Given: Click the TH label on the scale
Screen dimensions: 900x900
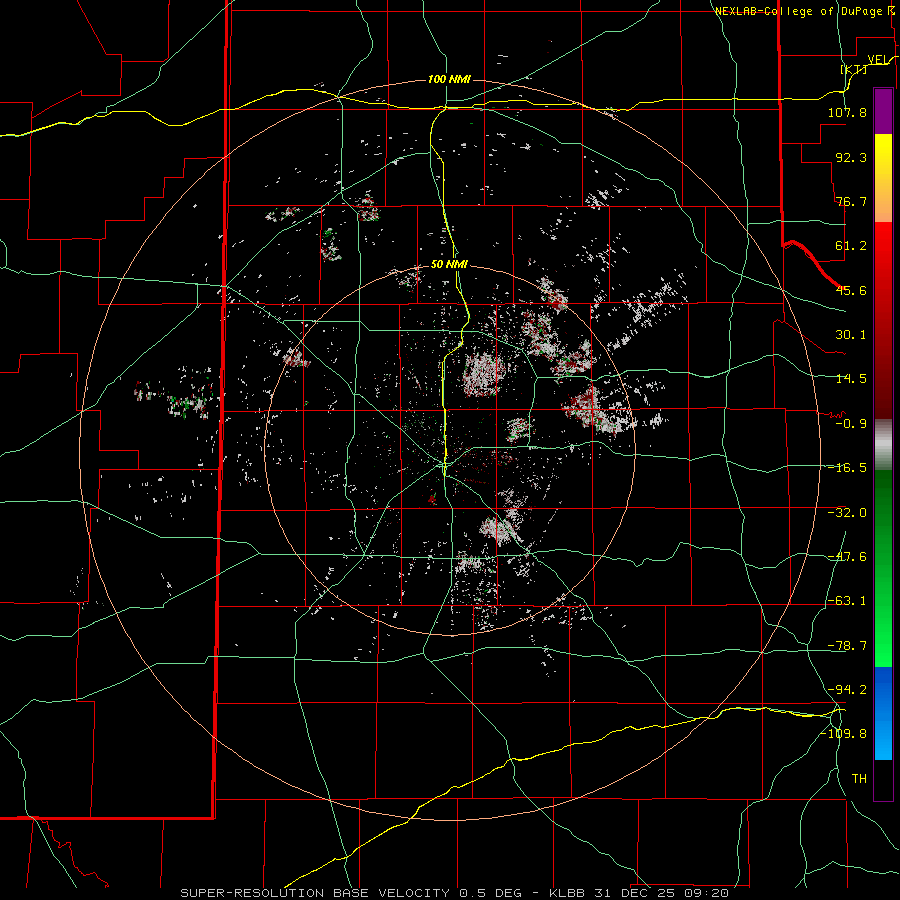Looking at the screenshot, I should [x=859, y=779].
